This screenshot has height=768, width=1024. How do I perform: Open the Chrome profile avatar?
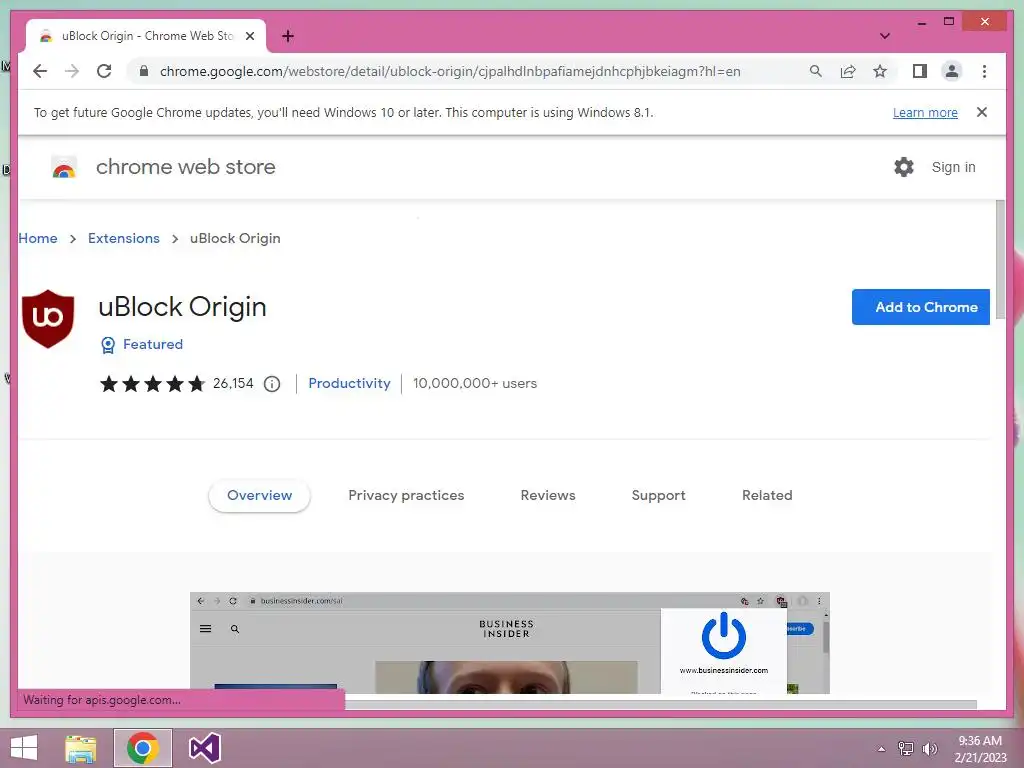click(952, 71)
